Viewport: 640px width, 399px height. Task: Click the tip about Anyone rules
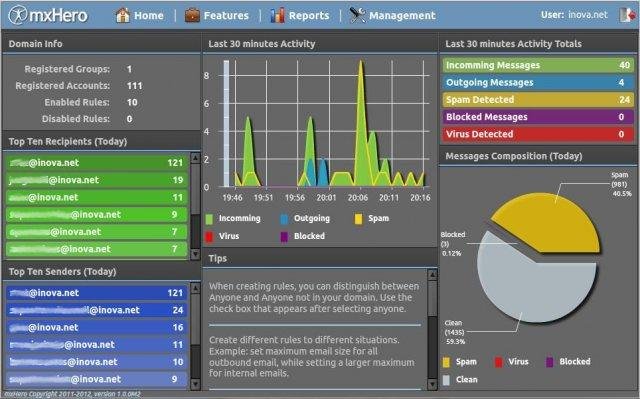pos(314,298)
